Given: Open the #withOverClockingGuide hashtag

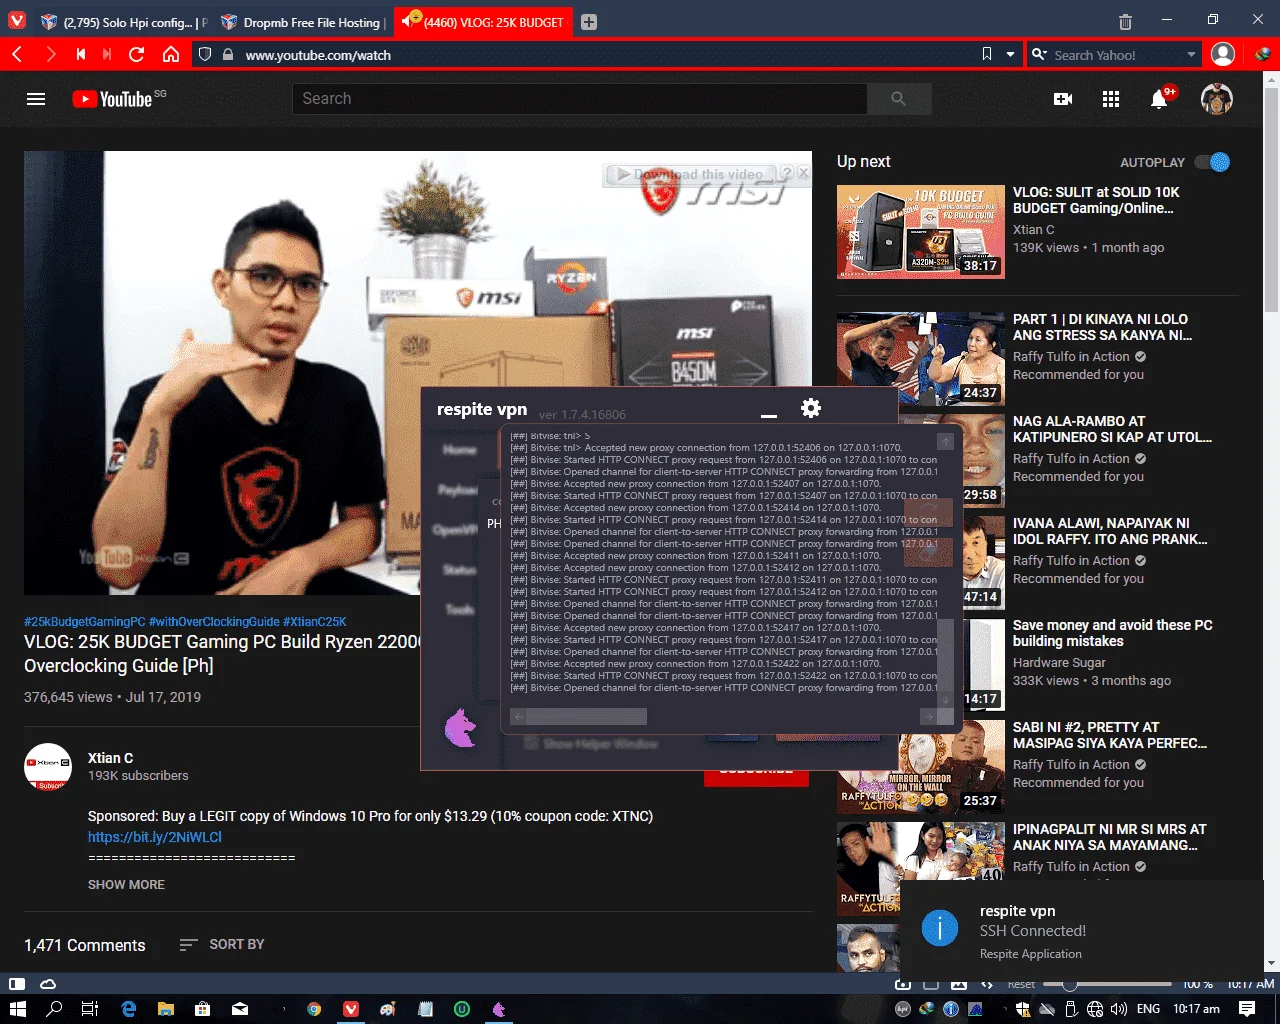Looking at the screenshot, I should 214,621.
